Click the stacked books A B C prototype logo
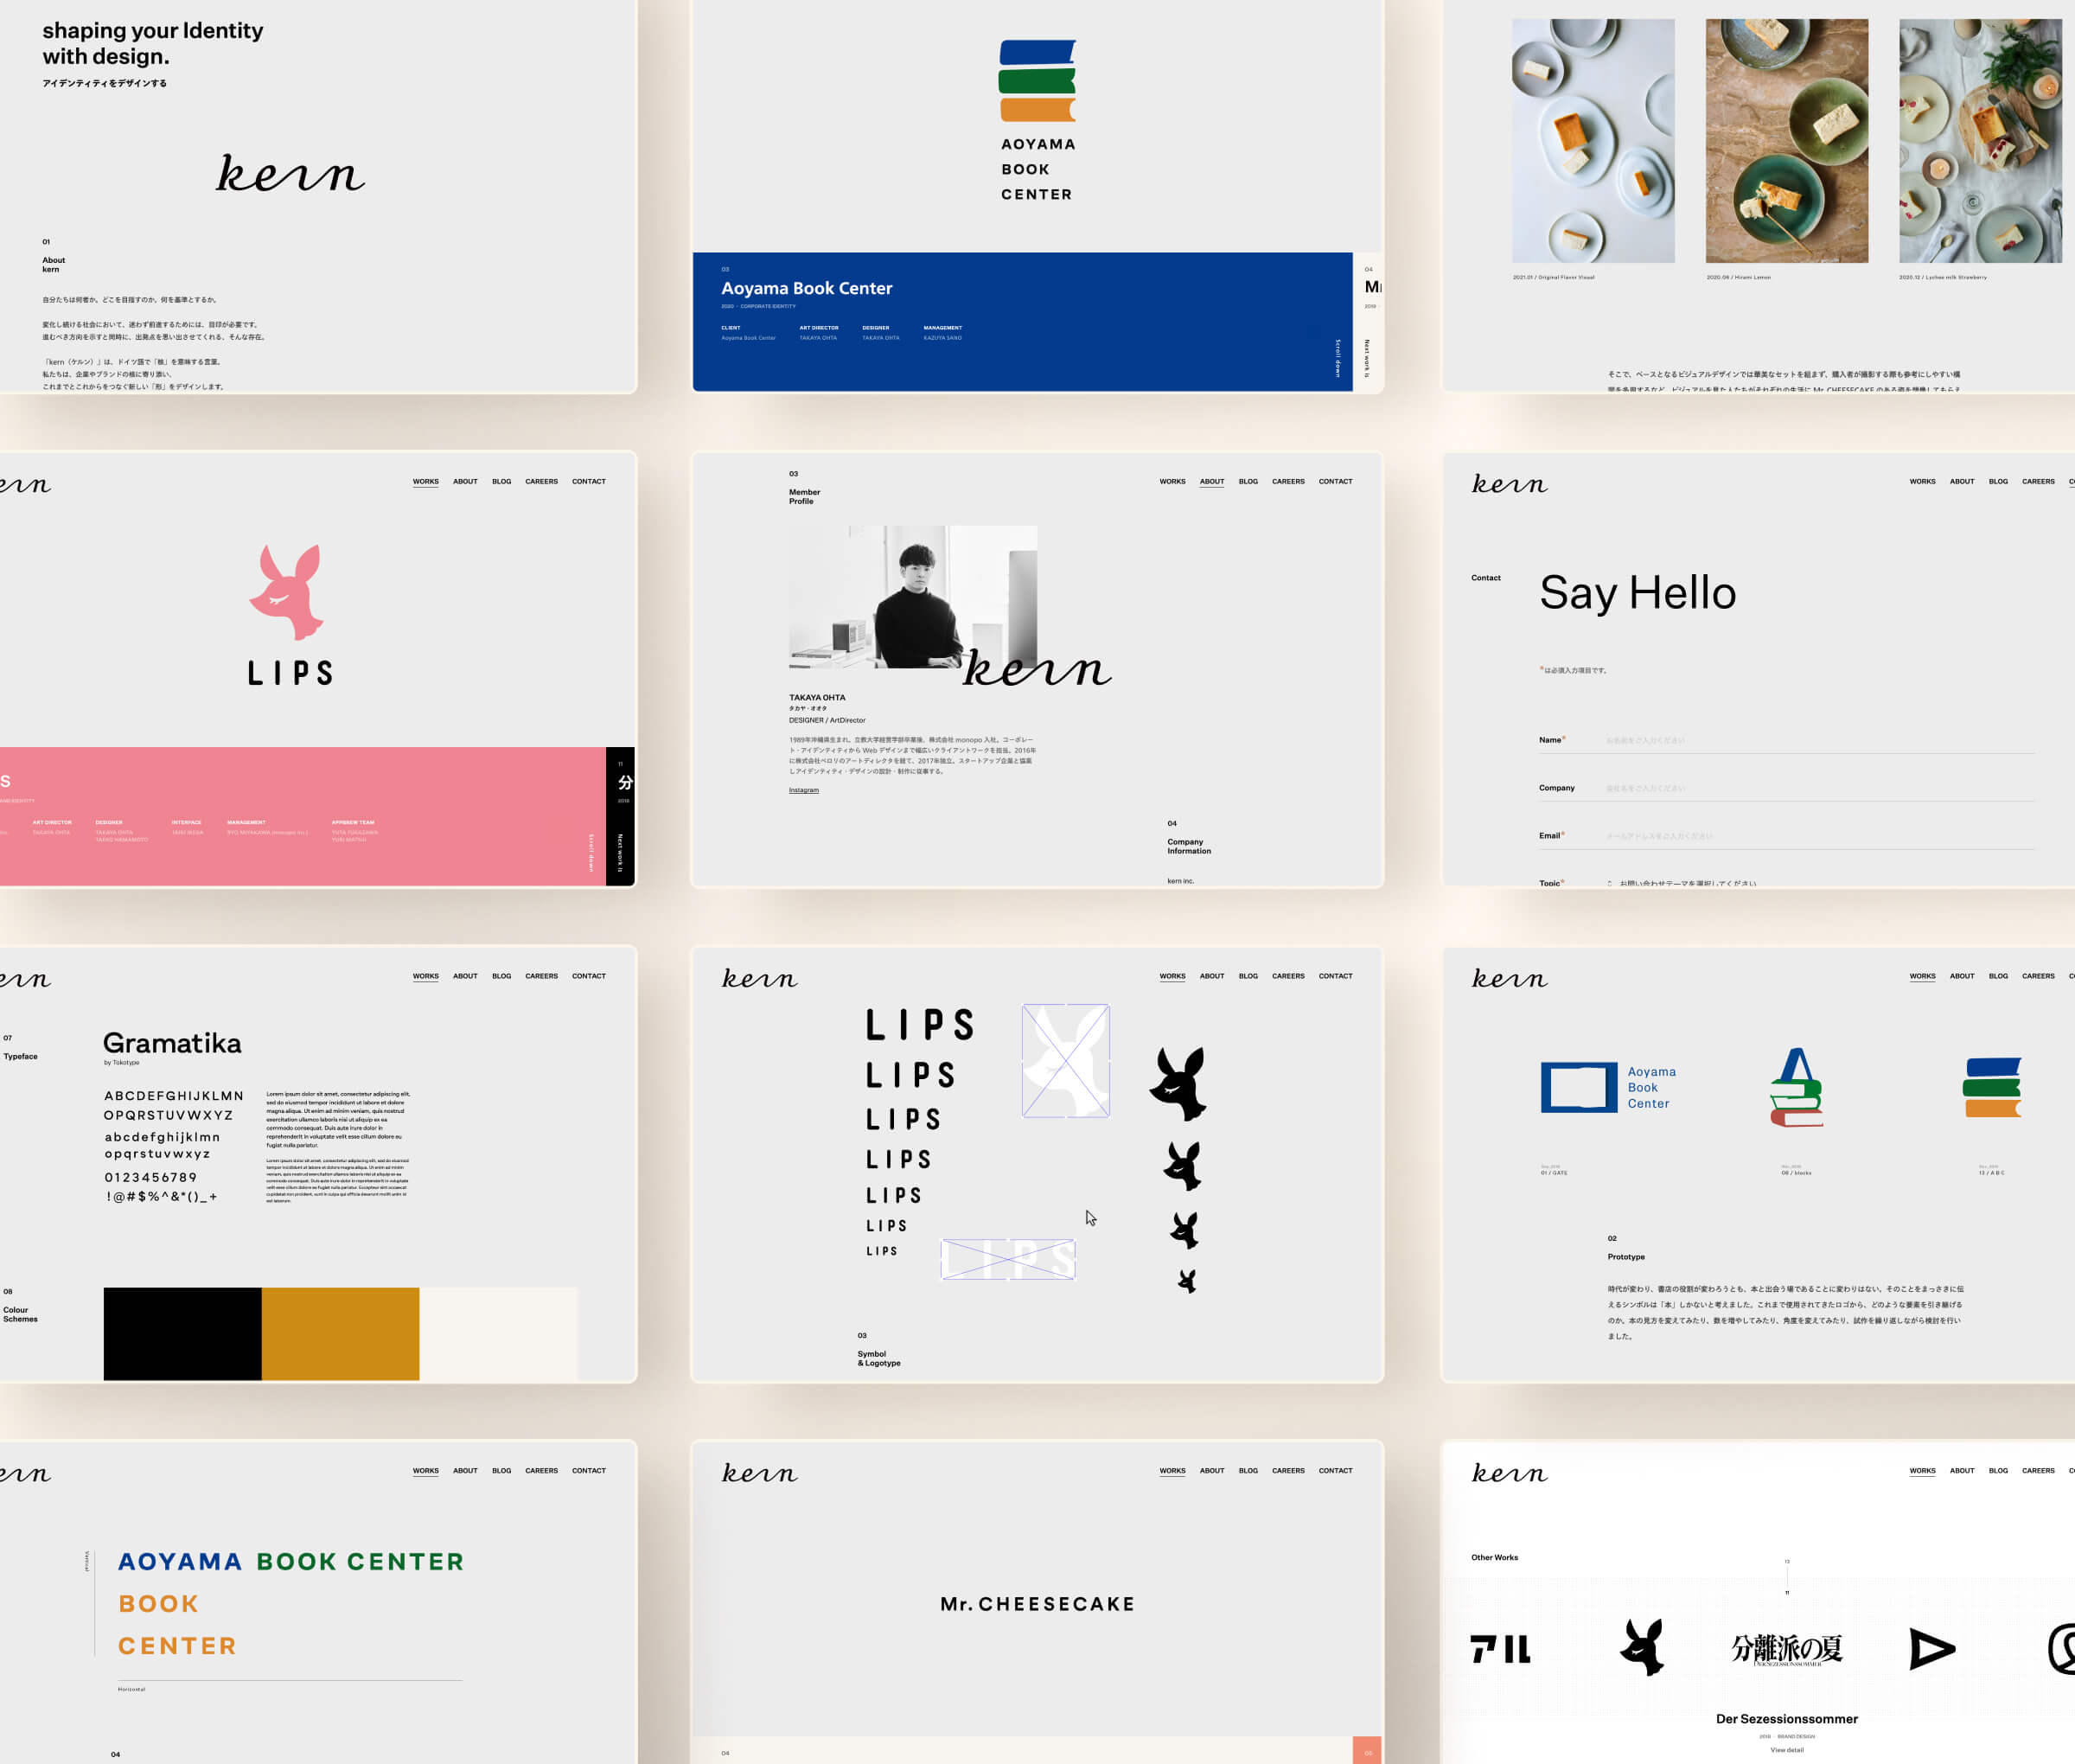Viewport: 2075px width, 1764px height. point(1992,1087)
